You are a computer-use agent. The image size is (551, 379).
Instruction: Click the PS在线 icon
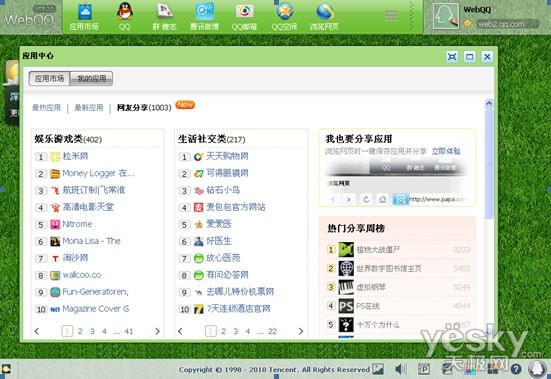point(346,306)
